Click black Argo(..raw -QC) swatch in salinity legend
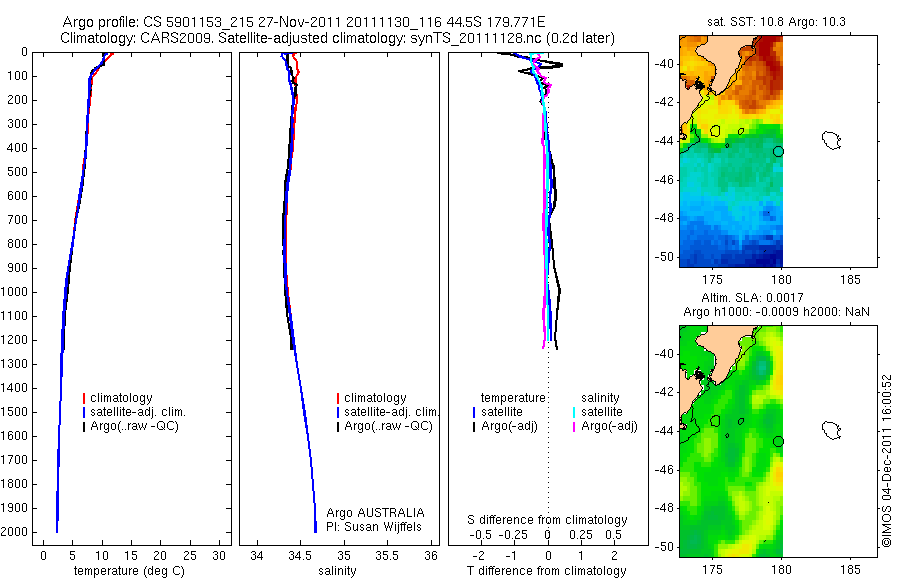The height and width of the screenshot is (580, 900). click(x=338, y=427)
